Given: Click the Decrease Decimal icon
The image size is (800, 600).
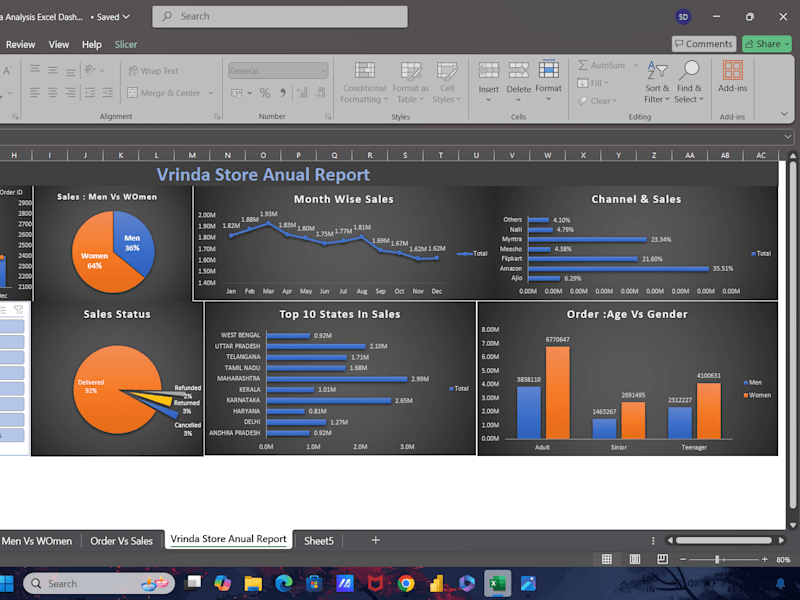Looking at the screenshot, I should (x=320, y=93).
